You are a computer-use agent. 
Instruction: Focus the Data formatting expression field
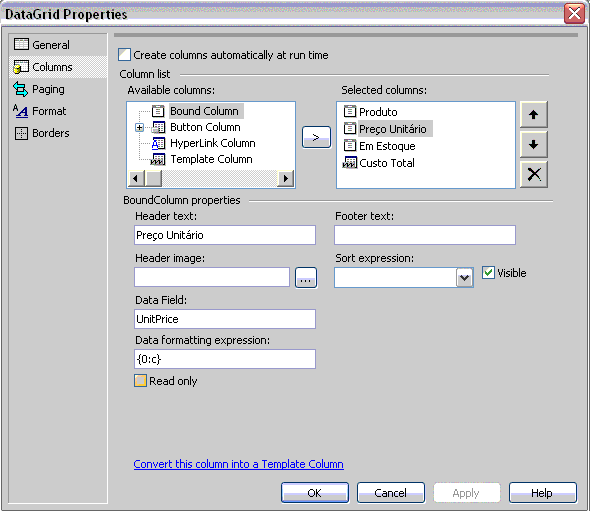(x=225, y=359)
